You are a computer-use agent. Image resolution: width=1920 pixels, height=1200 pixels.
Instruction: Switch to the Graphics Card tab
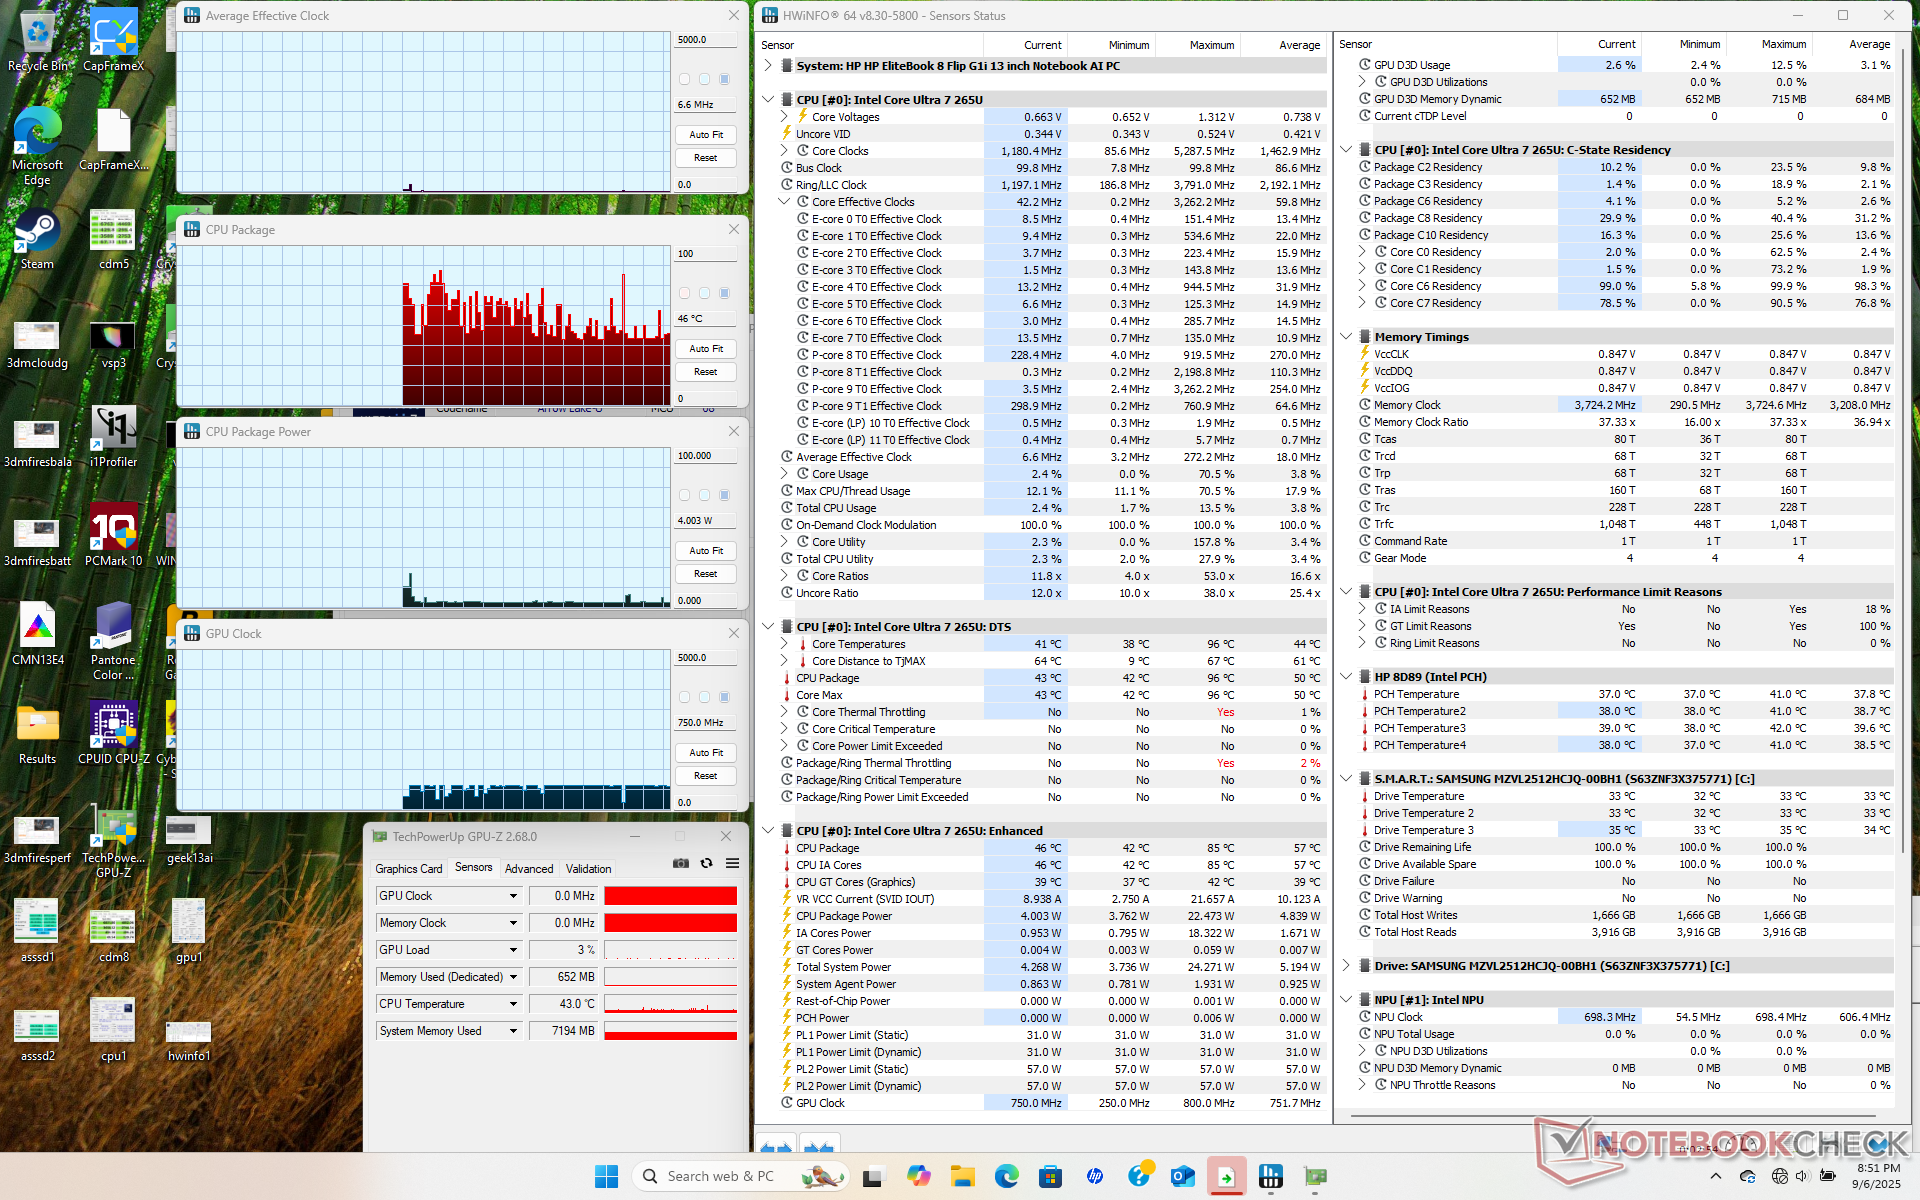[x=408, y=869]
